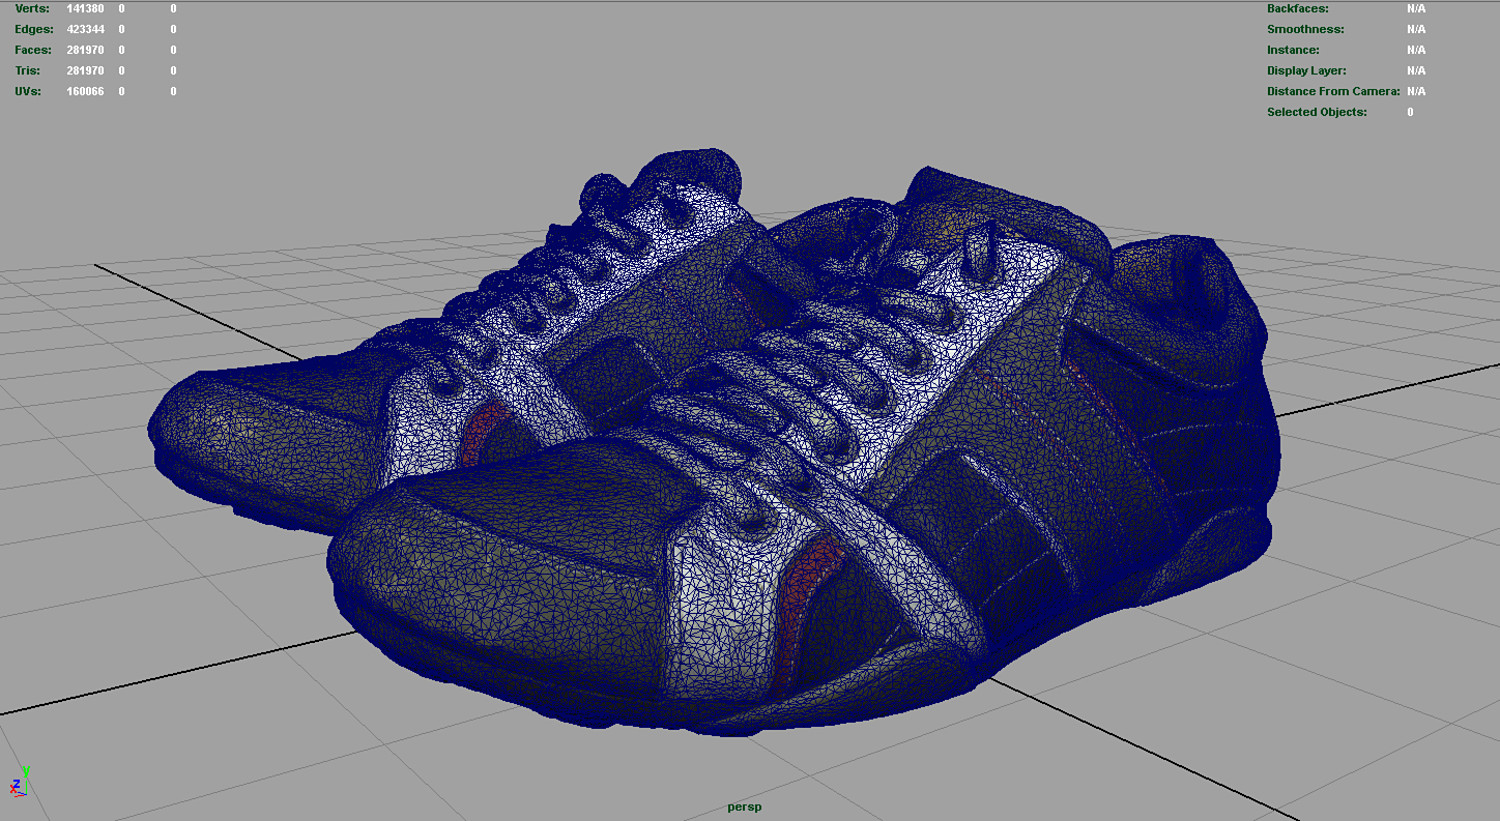
Task: Click the Verts count 141380
Action: tap(85, 8)
